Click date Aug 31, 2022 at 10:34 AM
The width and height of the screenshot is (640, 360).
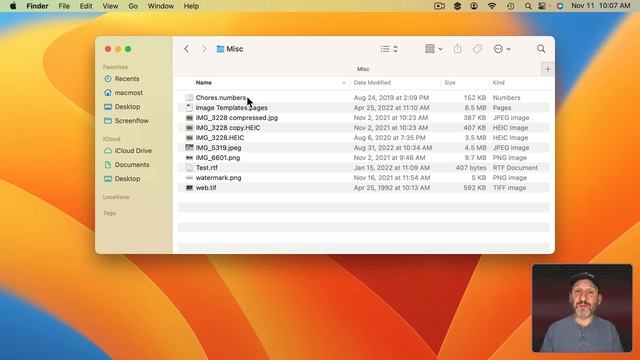point(393,148)
